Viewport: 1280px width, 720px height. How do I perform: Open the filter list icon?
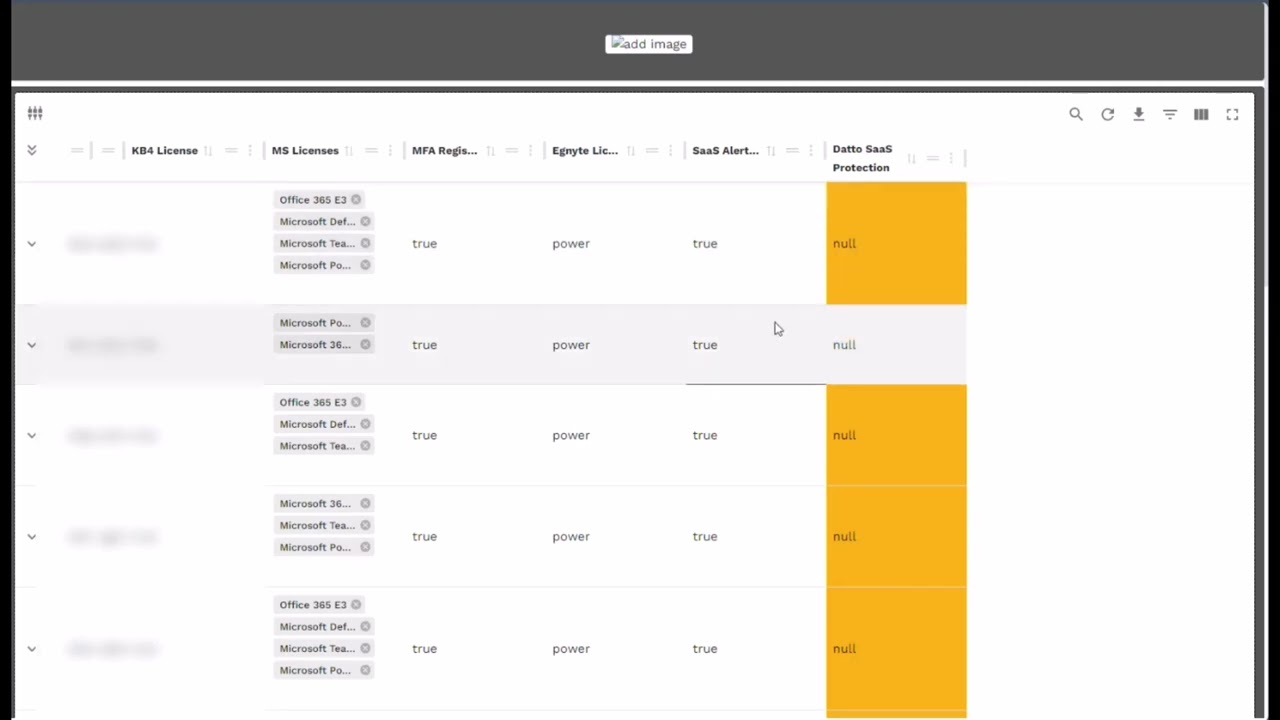point(1170,114)
